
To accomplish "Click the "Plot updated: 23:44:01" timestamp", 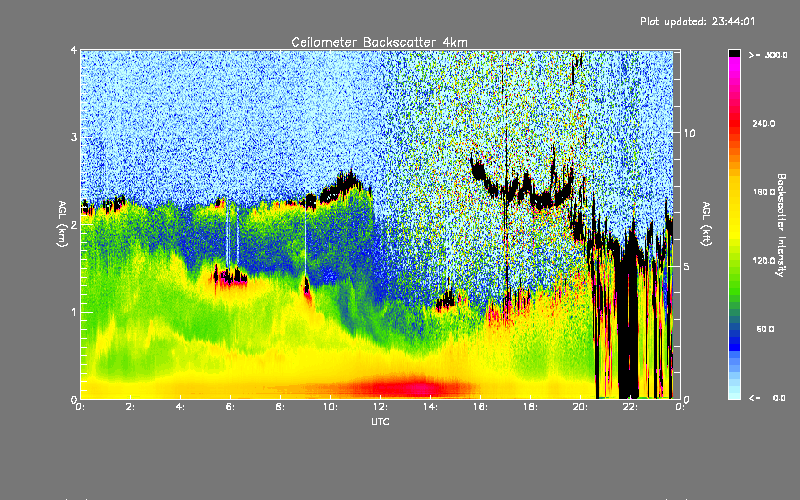I will (697, 21).
